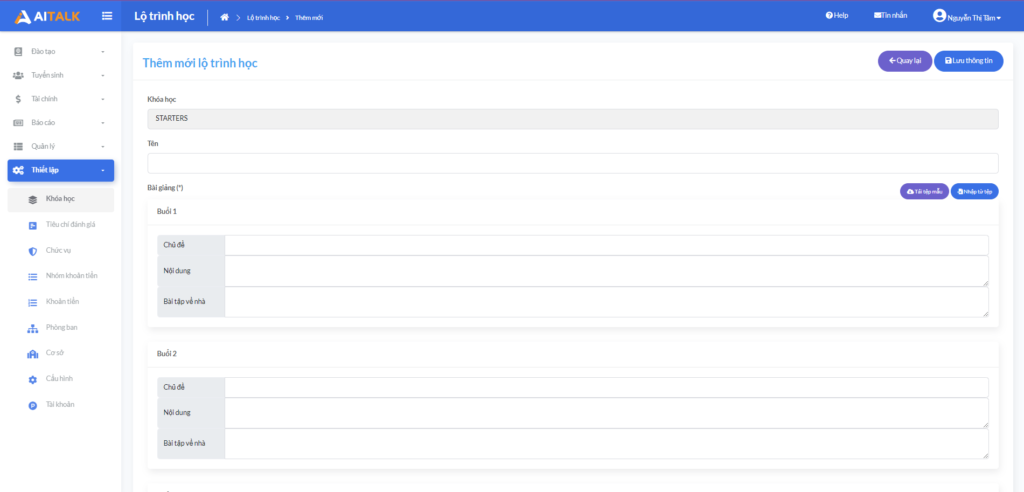The height and width of the screenshot is (492, 1024).
Task: Click the Tải tệp mẫu button
Action: coord(924,191)
